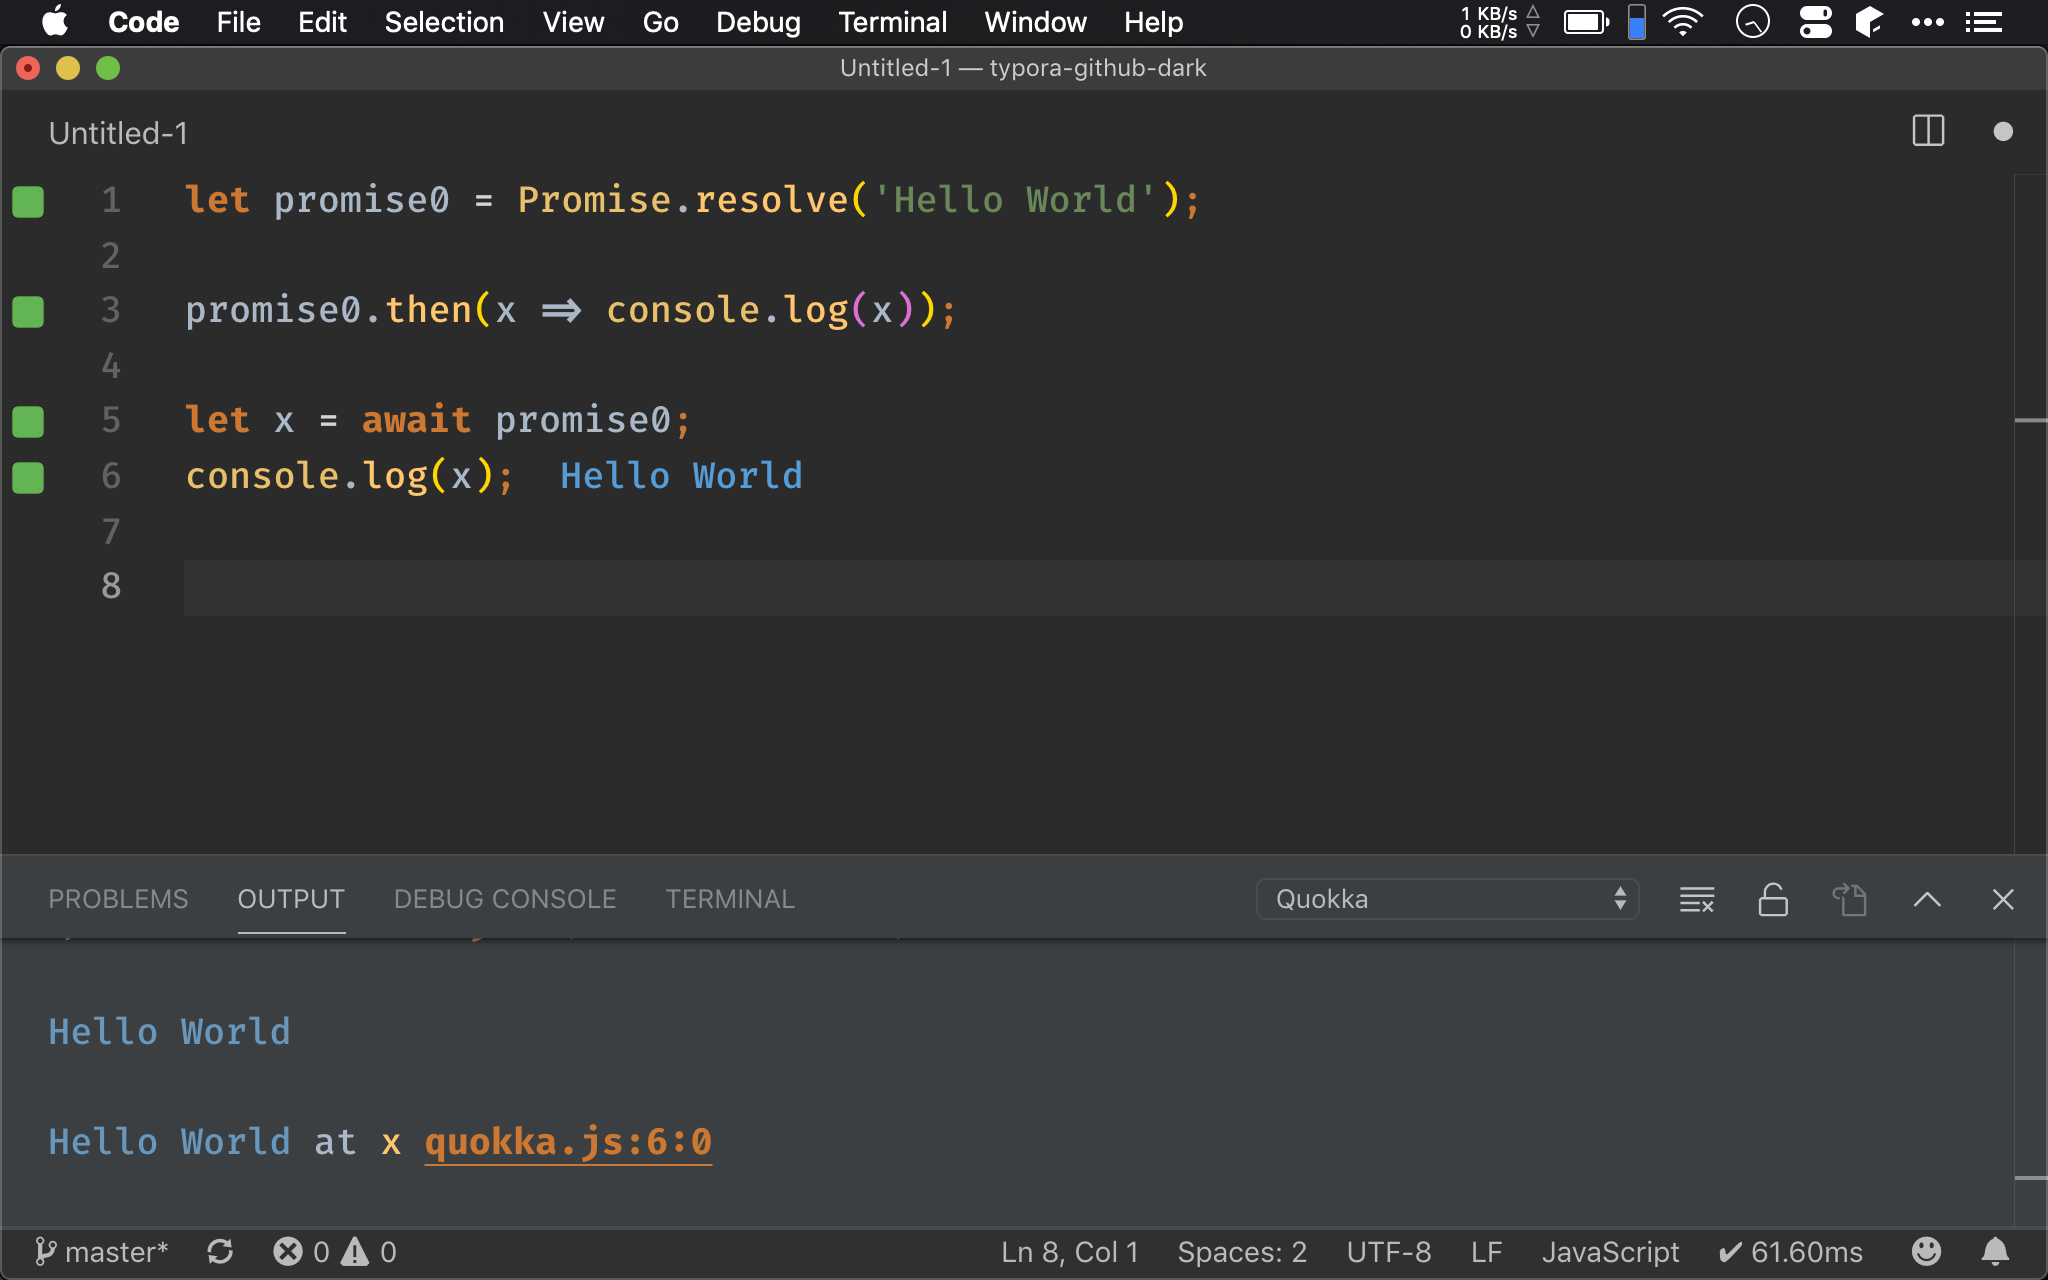
Task: Clear the output panel contents
Action: click(1697, 899)
